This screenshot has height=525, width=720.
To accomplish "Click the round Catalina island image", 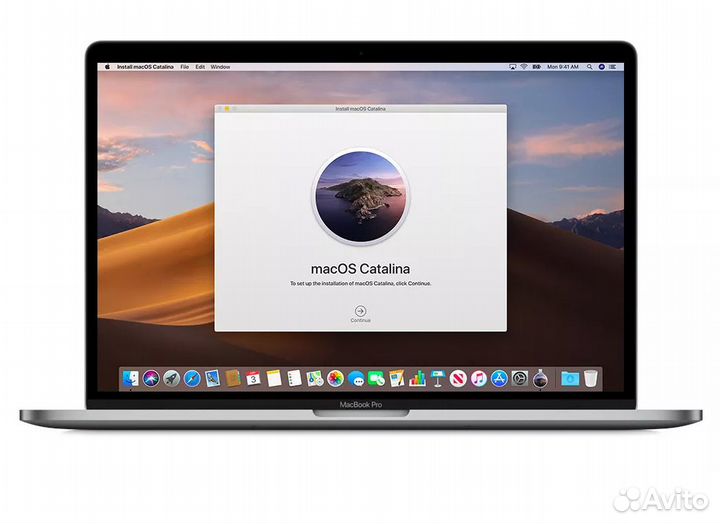I will (x=360, y=196).
